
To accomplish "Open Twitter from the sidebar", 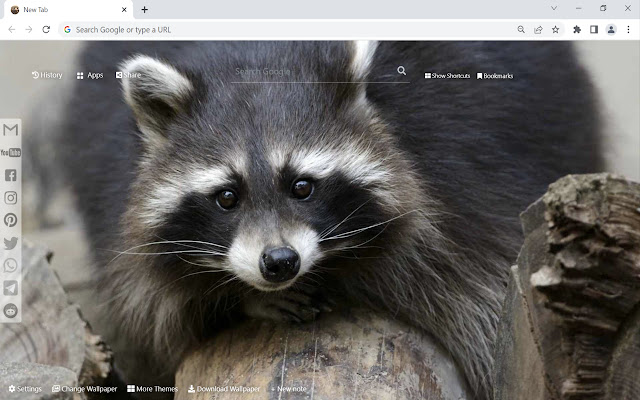I will tap(10, 243).
